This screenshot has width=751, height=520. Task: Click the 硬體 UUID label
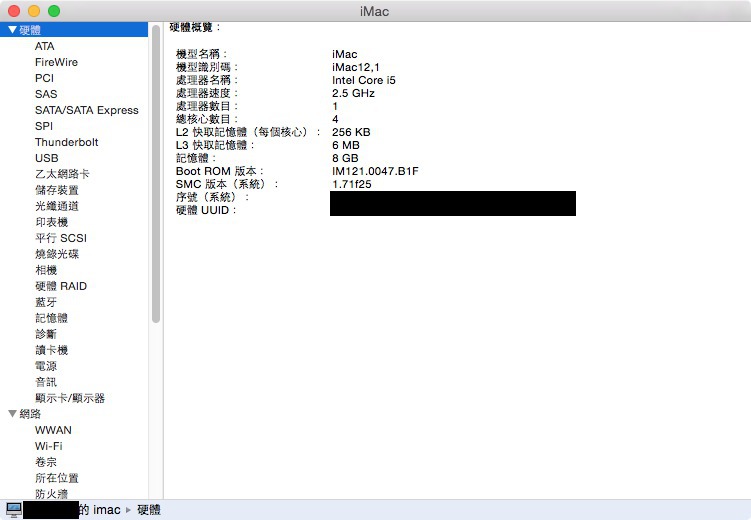(206, 210)
